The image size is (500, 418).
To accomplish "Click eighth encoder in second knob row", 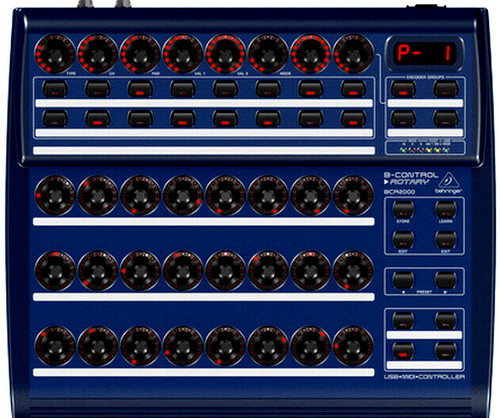I will [x=353, y=196].
